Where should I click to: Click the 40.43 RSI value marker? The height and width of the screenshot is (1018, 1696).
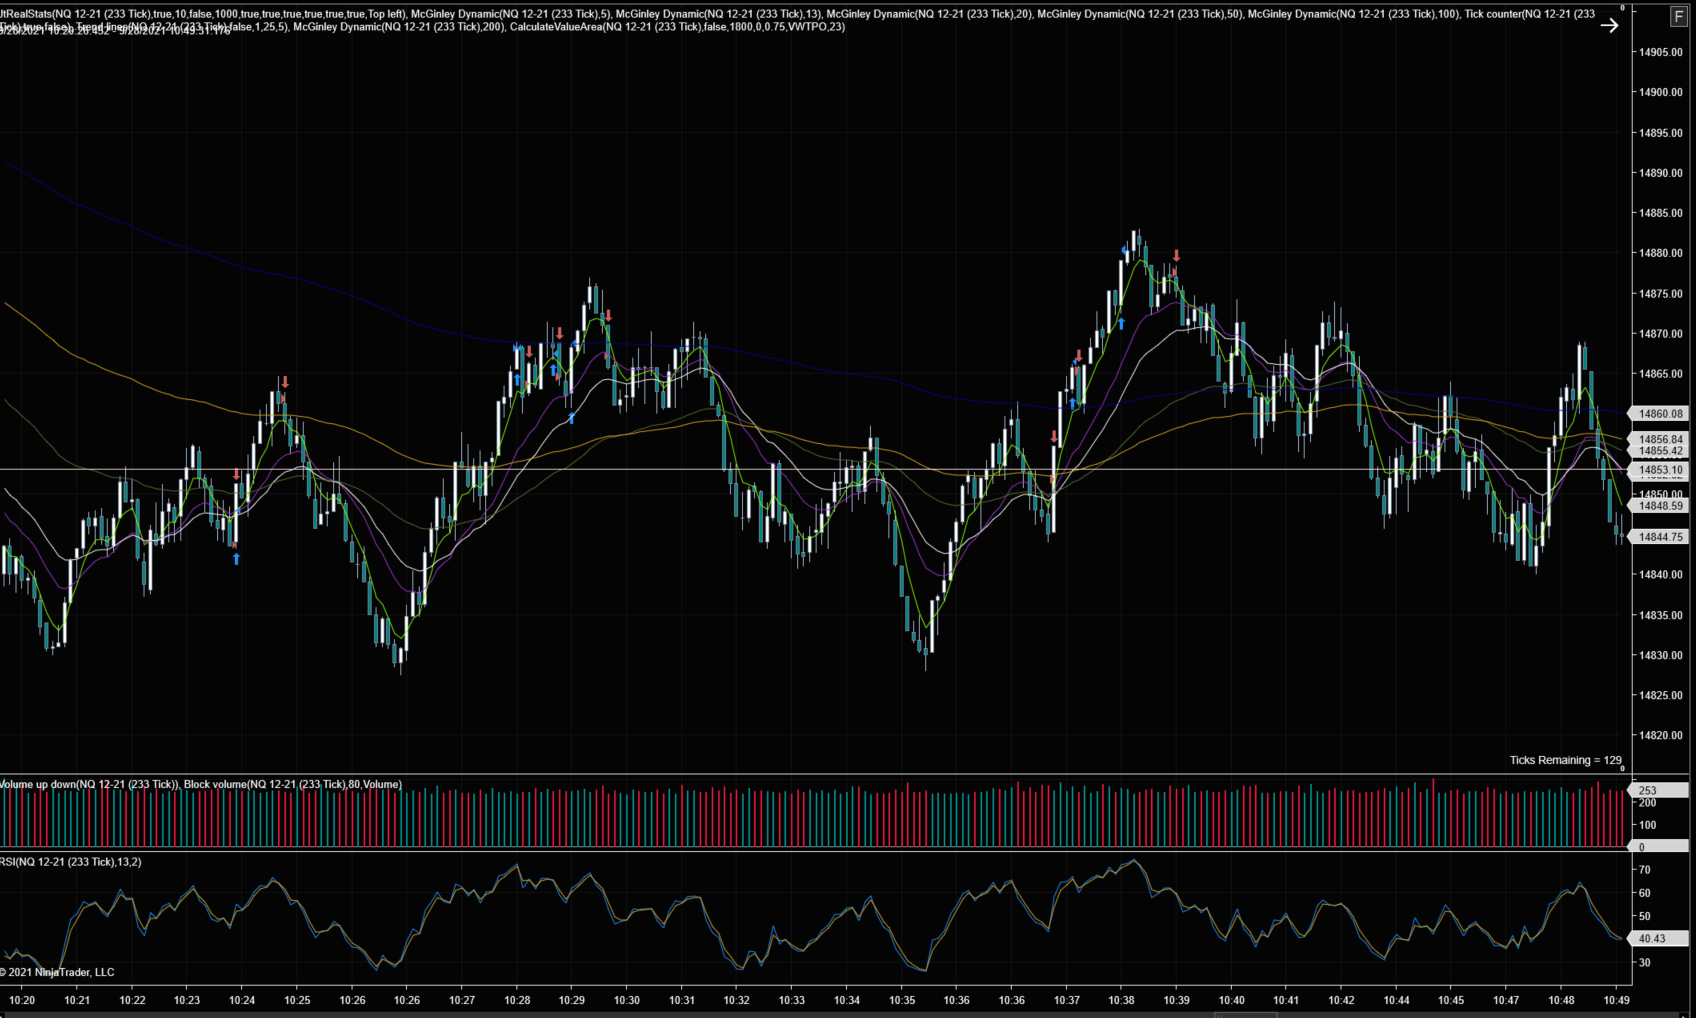[1659, 938]
